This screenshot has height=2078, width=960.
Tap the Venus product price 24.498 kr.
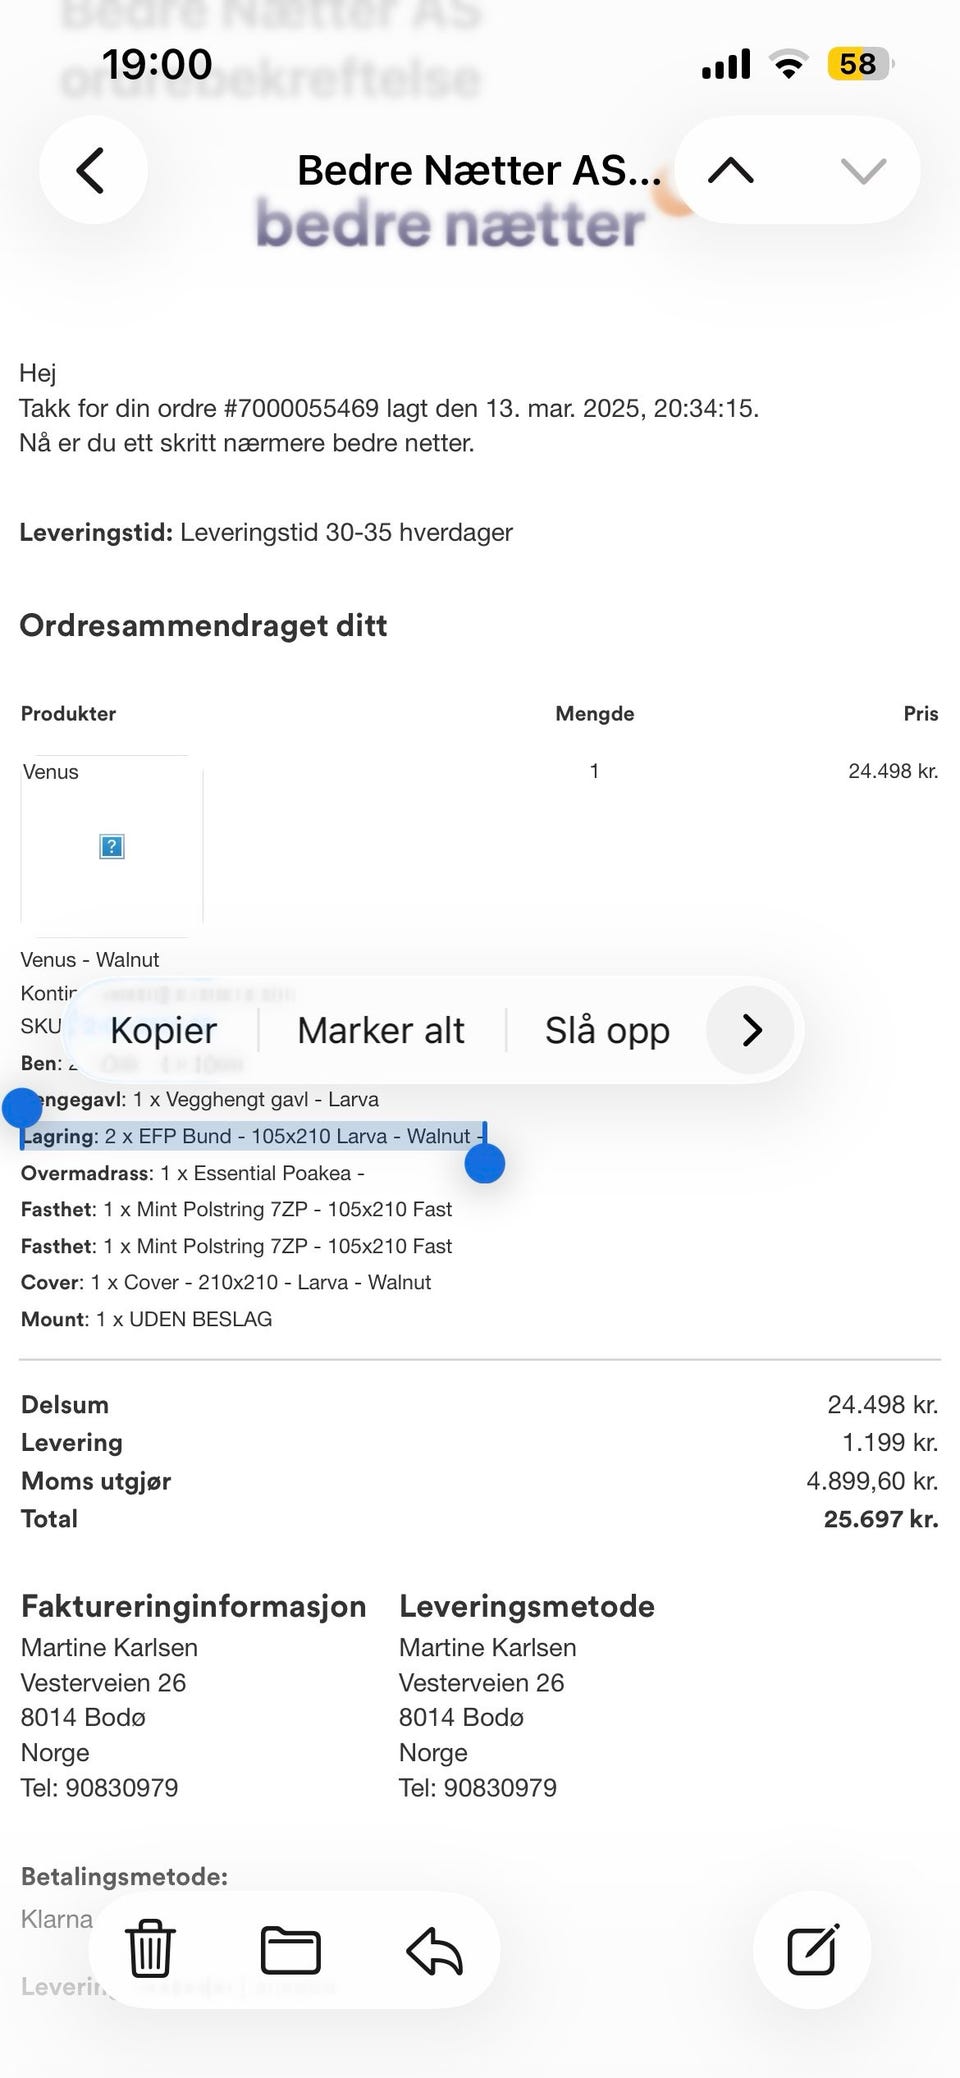coord(893,771)
